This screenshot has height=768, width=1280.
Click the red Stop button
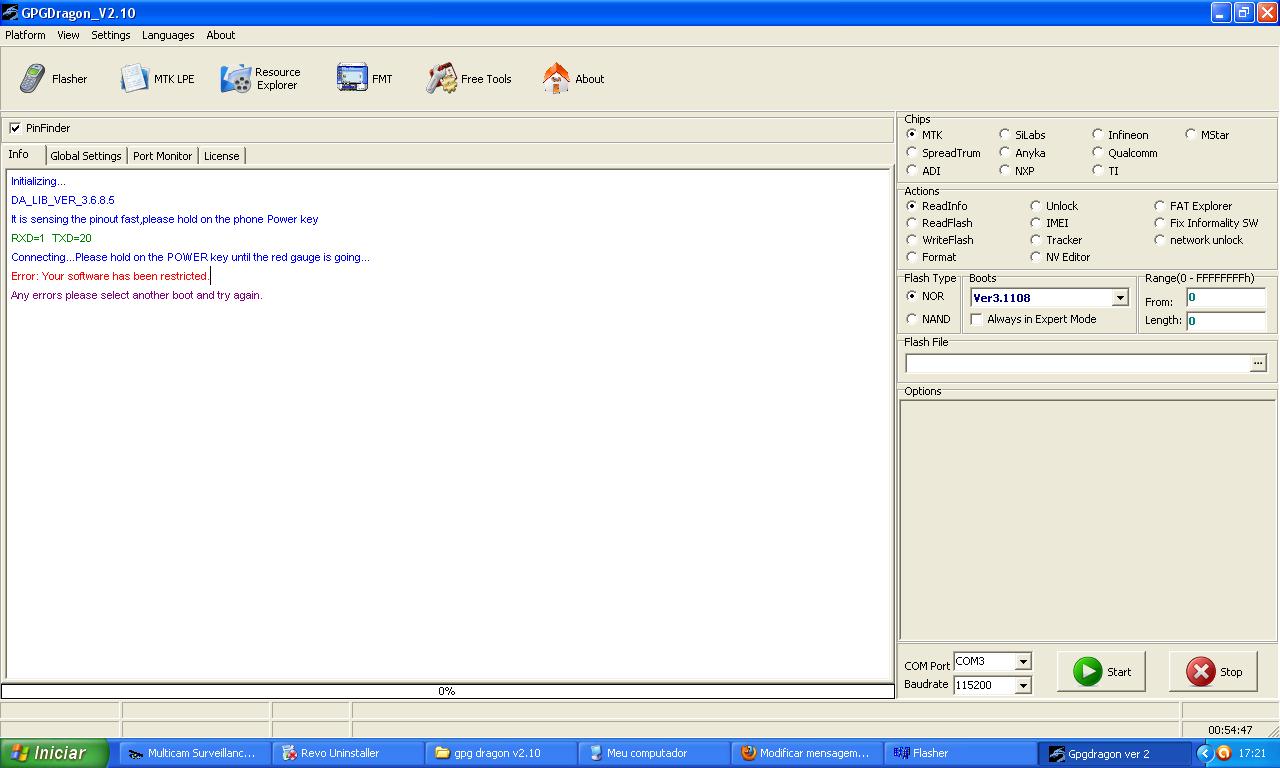(1213, 672)
